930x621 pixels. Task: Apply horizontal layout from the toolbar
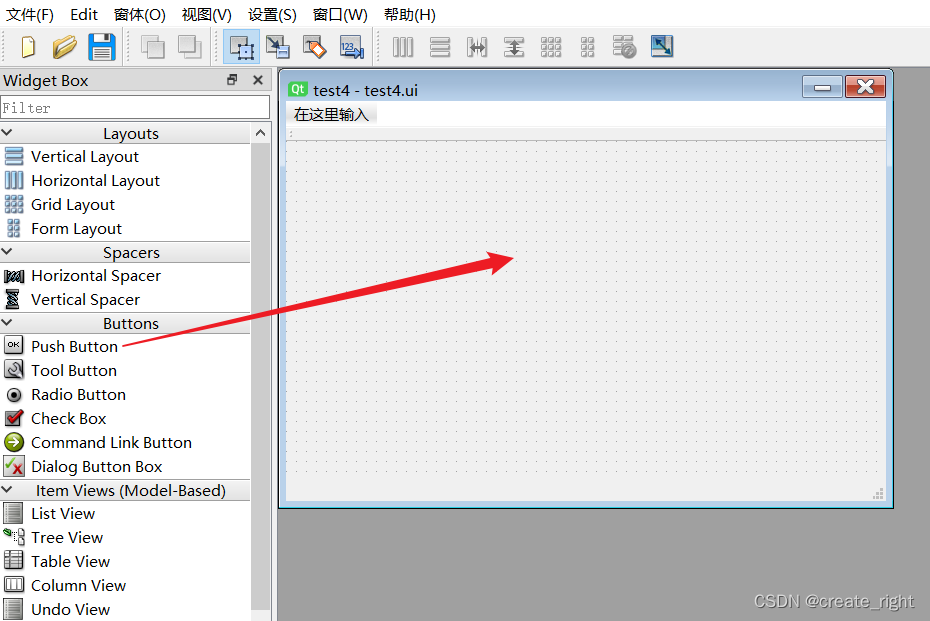(403, 47)
